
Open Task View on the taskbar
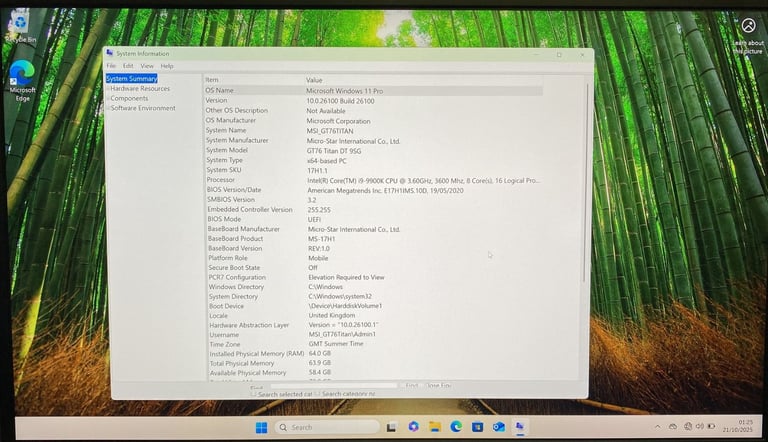point(391,427)
